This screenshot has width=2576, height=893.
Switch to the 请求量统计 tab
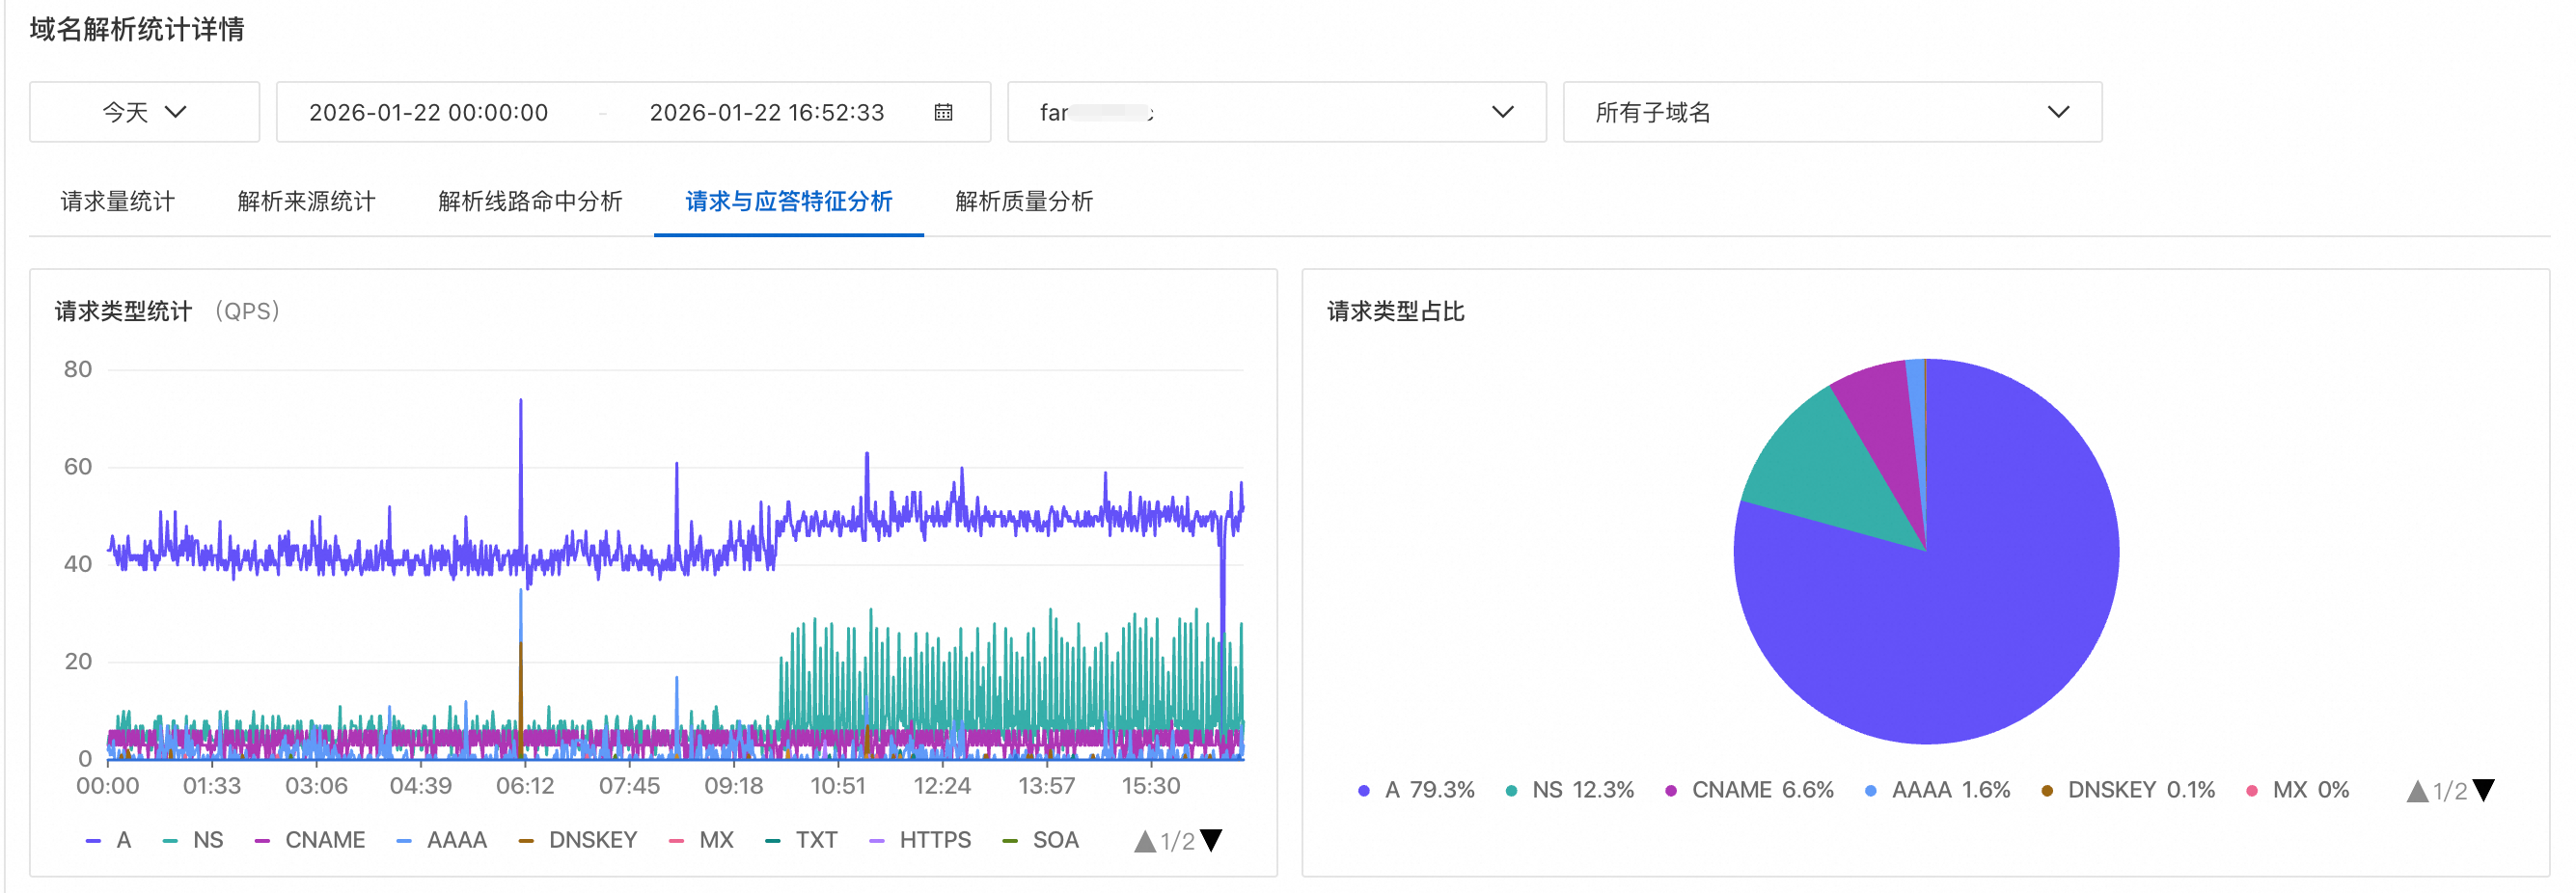click(118, 201)
